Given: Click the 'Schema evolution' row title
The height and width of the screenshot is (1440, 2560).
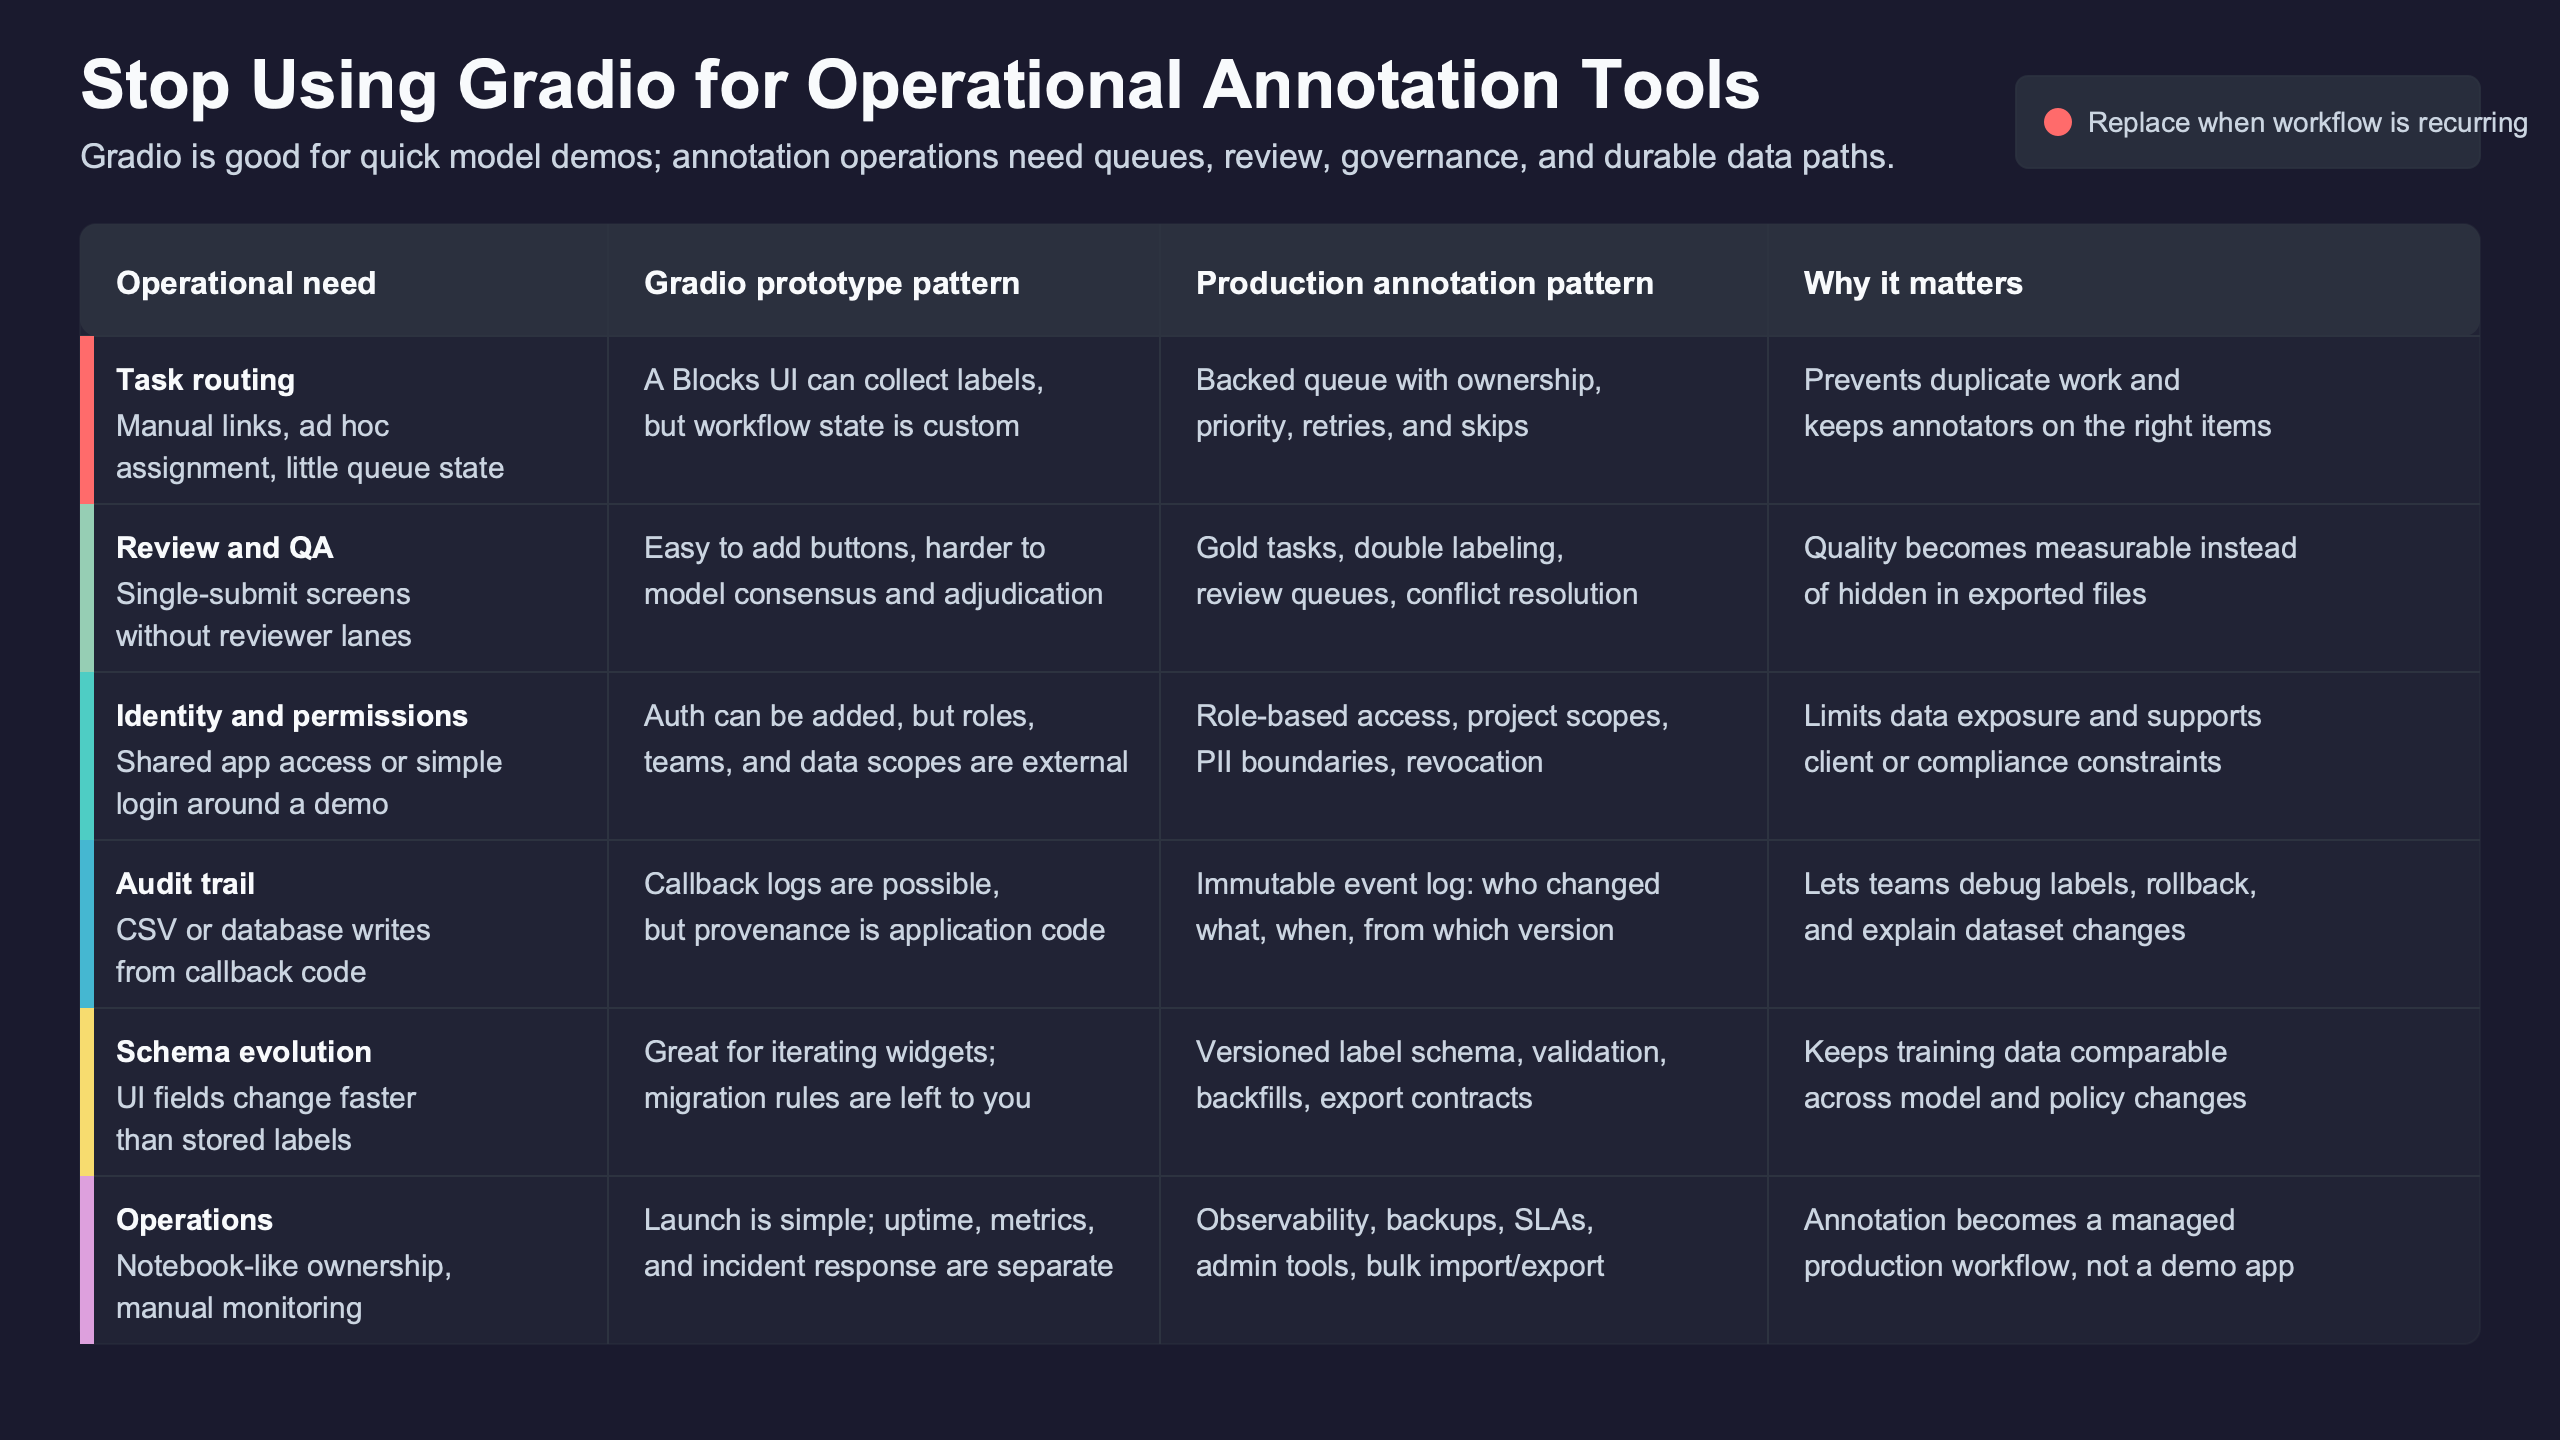Looking at the screenshot, I should (x=244, y=1052).
